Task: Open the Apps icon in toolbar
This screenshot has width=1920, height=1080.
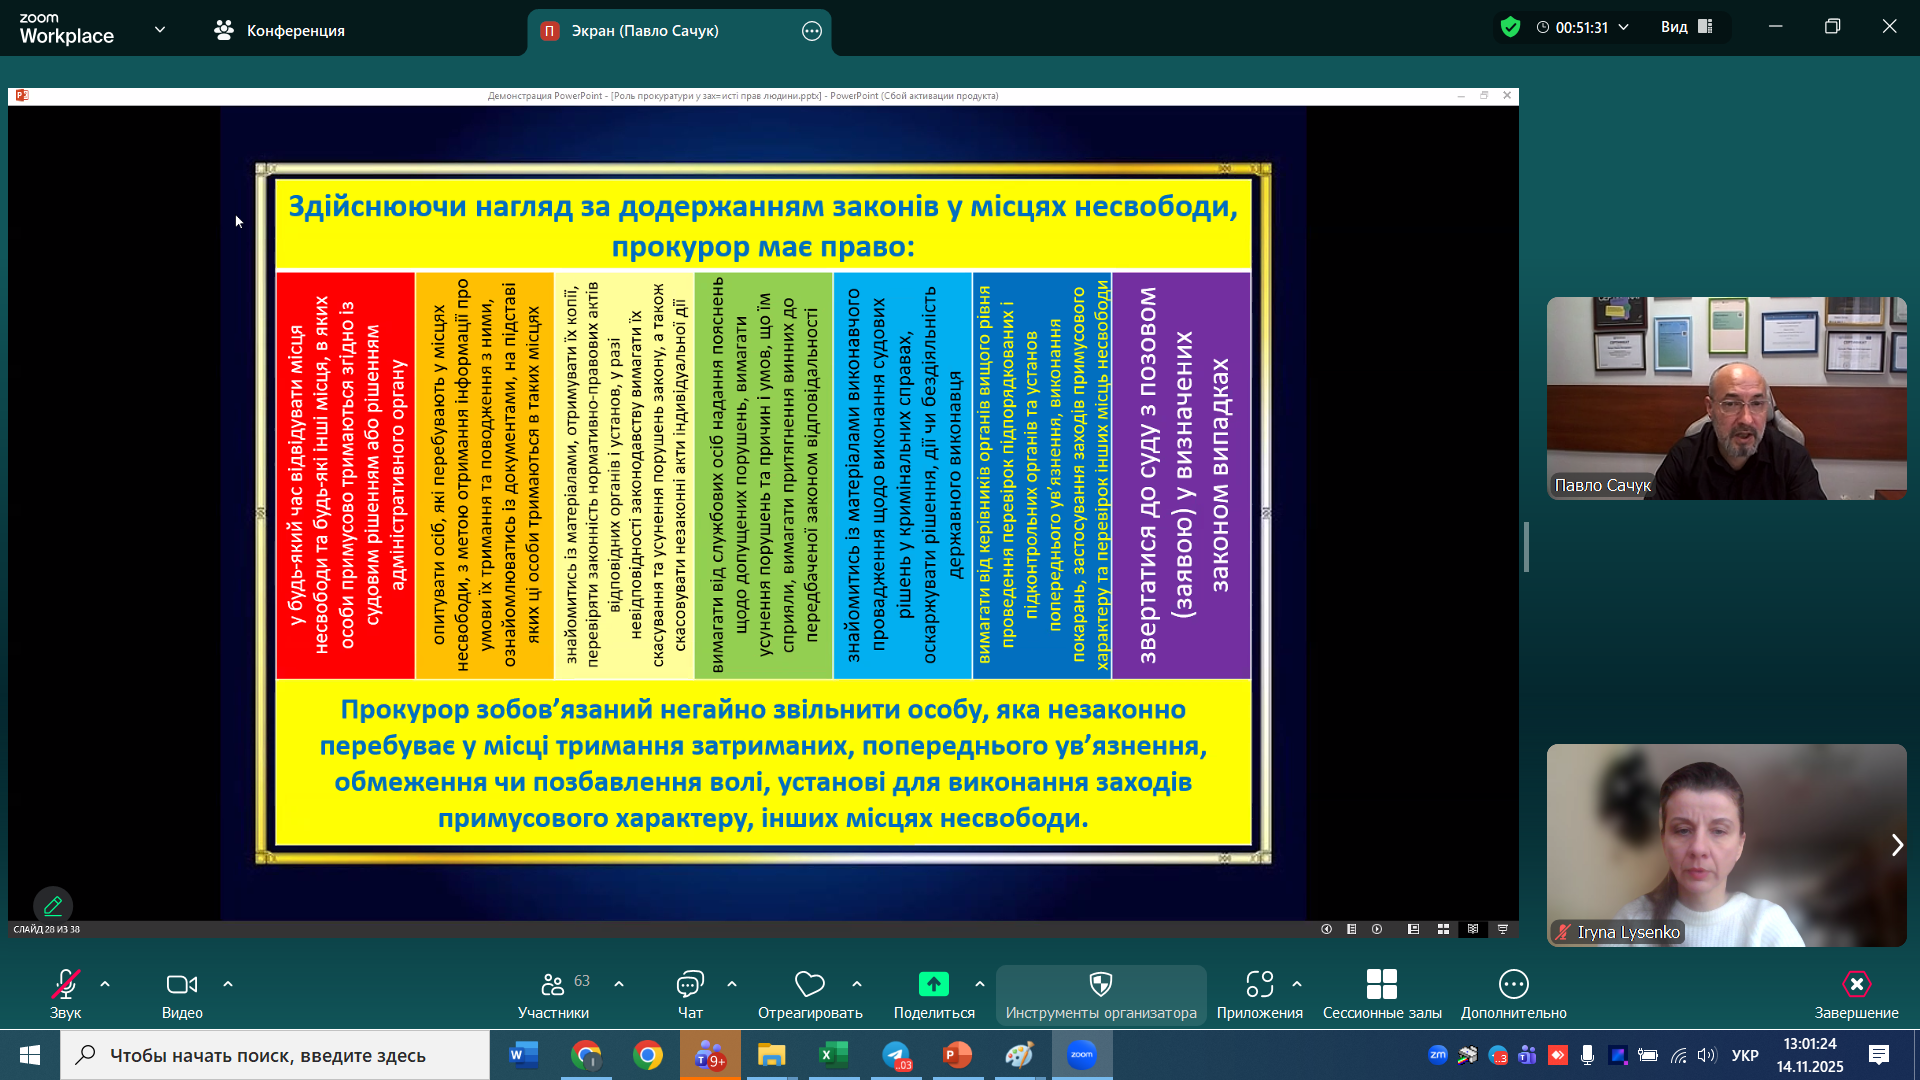Action: [1259, 985]
